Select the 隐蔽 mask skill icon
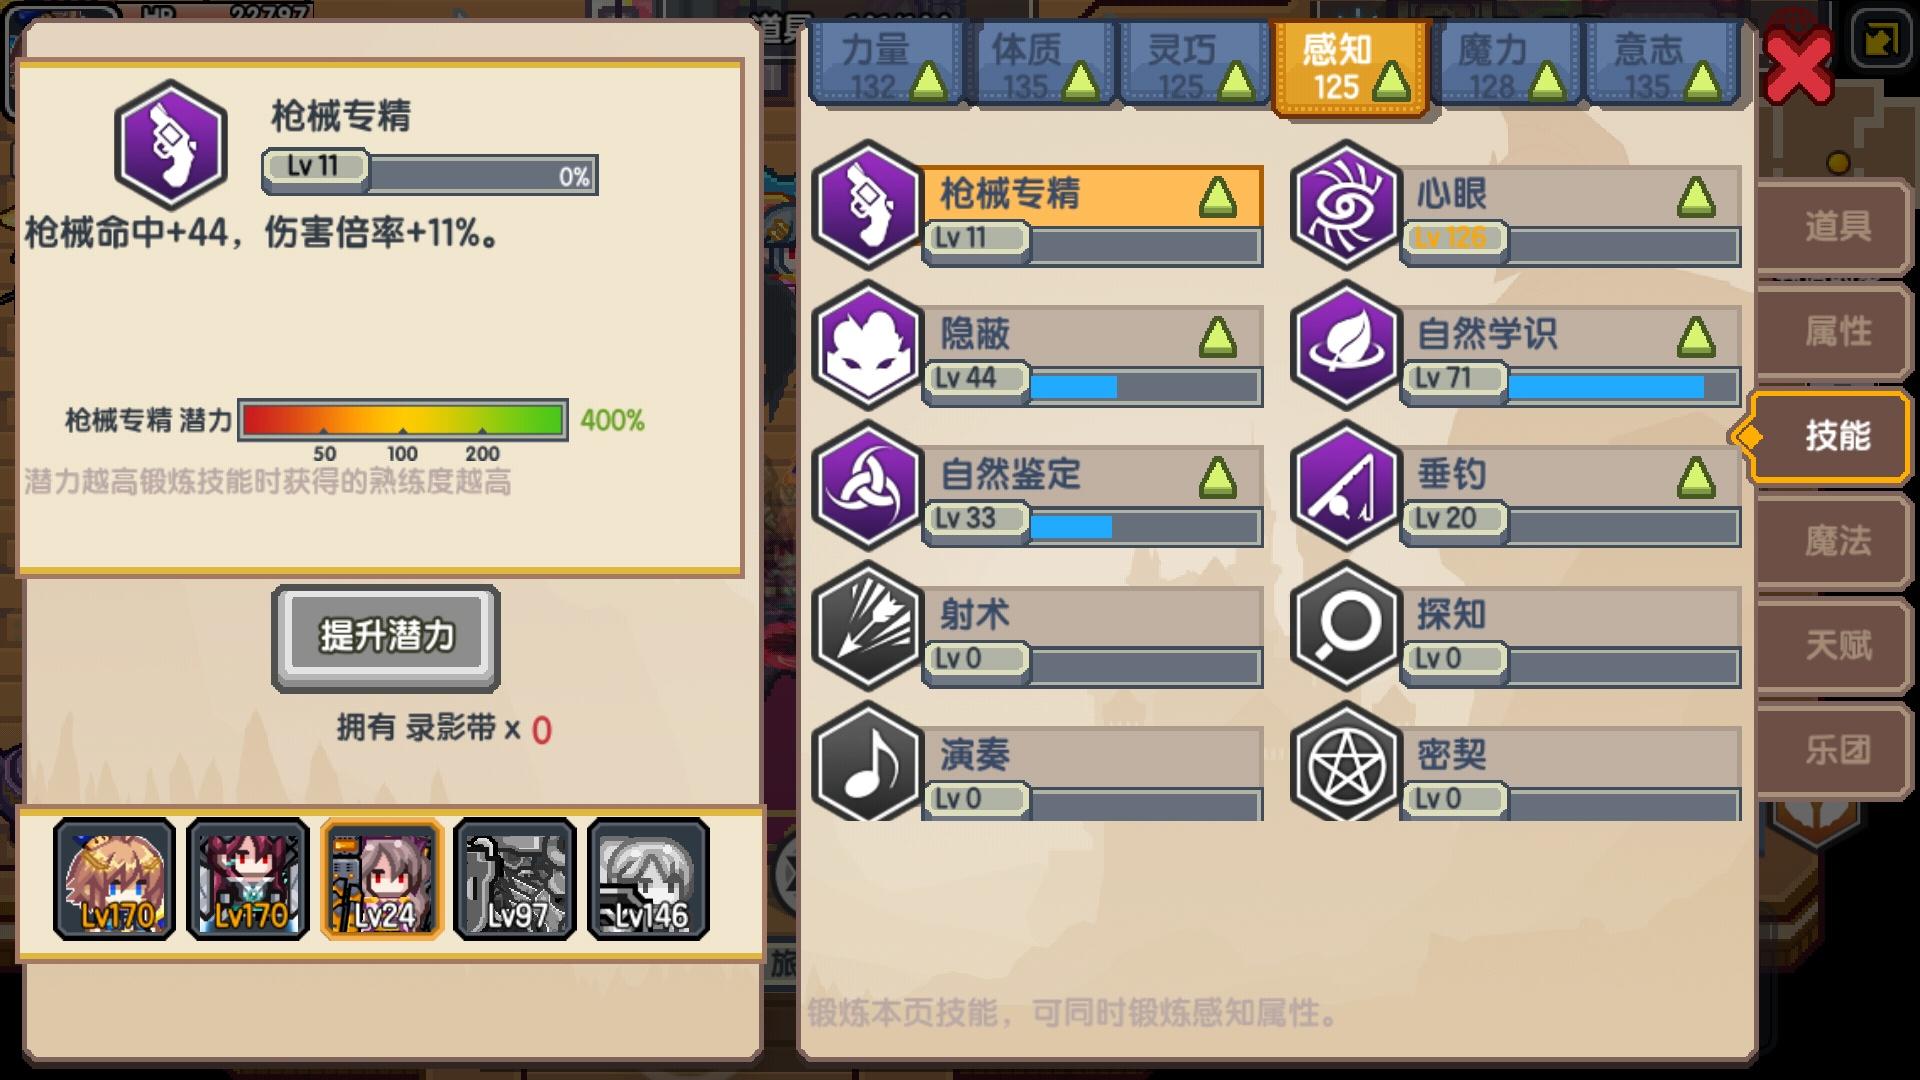The image size is (1920, 1080). click(x=867, y=345)
